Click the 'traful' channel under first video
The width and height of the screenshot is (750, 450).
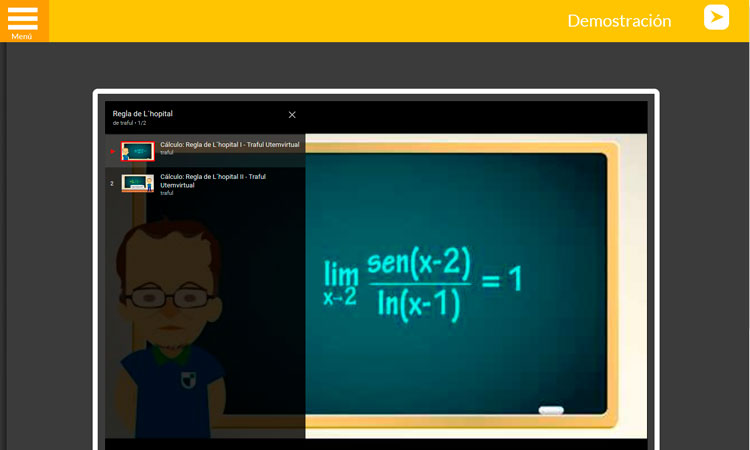pyautogui.click(x=167, y=153)
